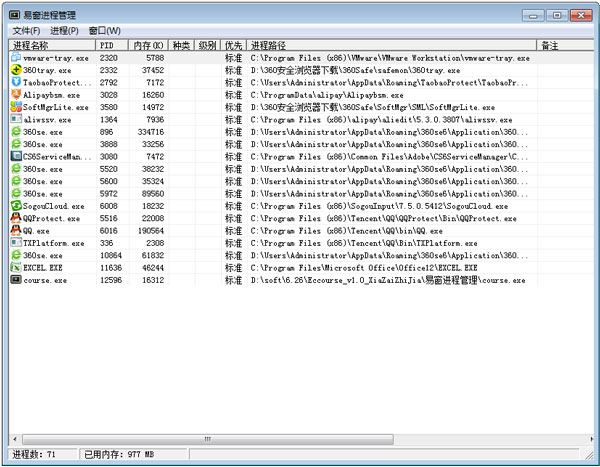Click the memory value 190564
600x467 pixels.
151,231
